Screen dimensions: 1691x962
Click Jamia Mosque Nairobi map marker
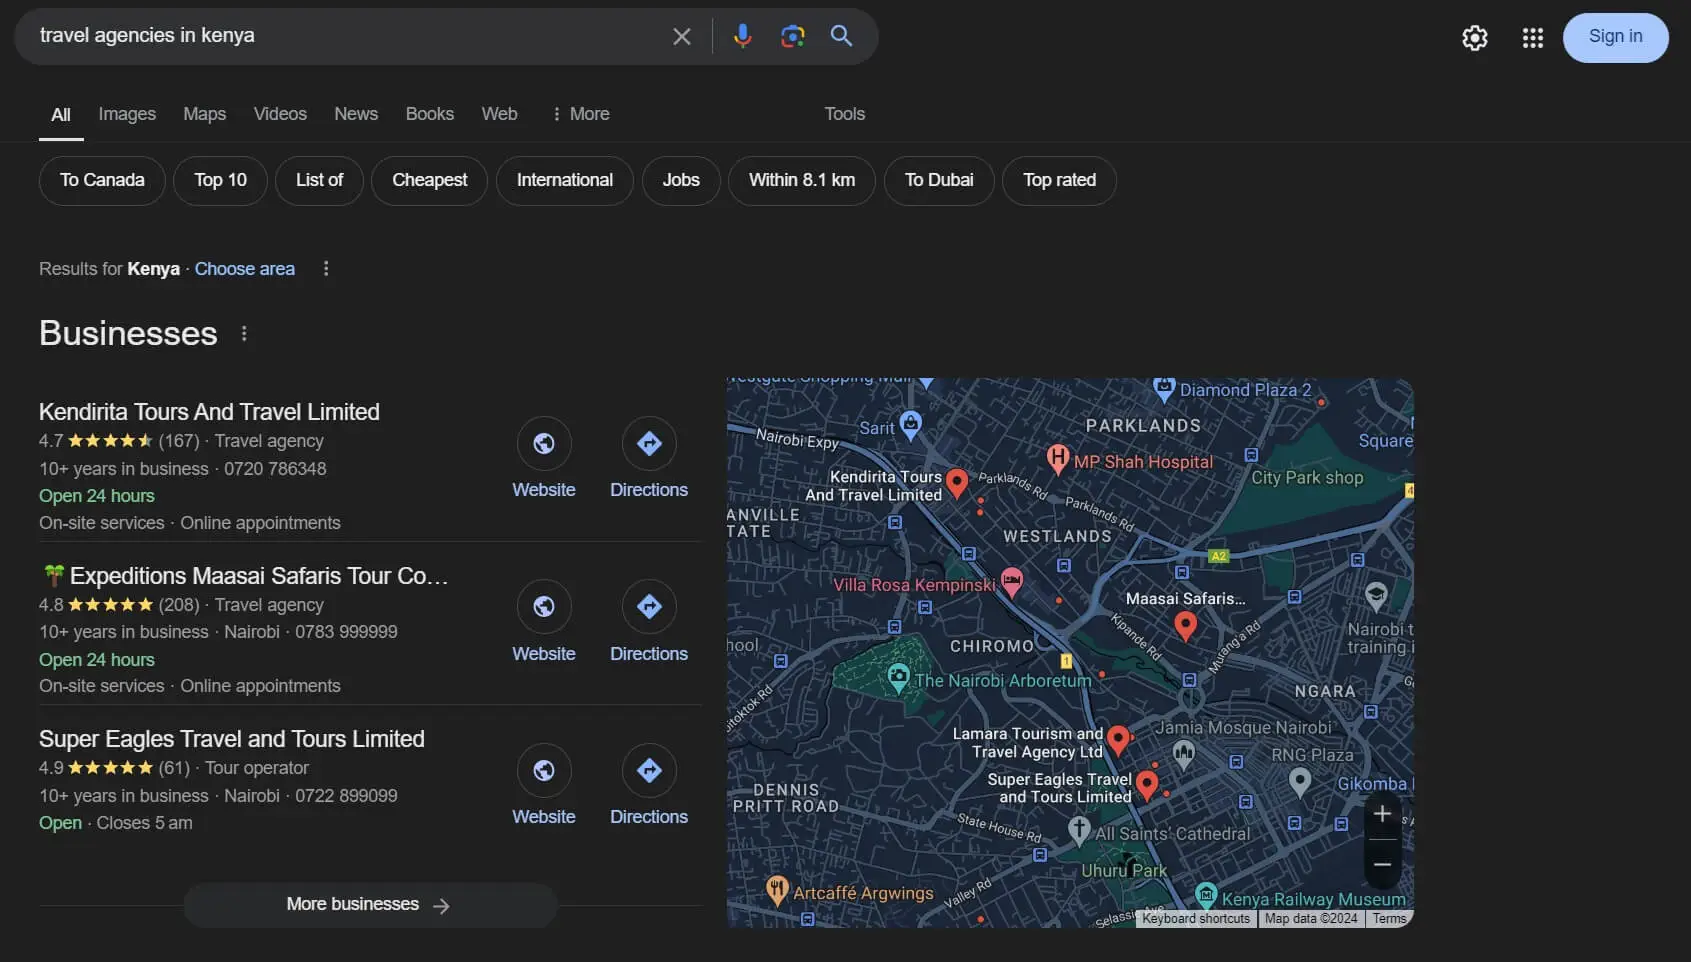point(1184,753)
